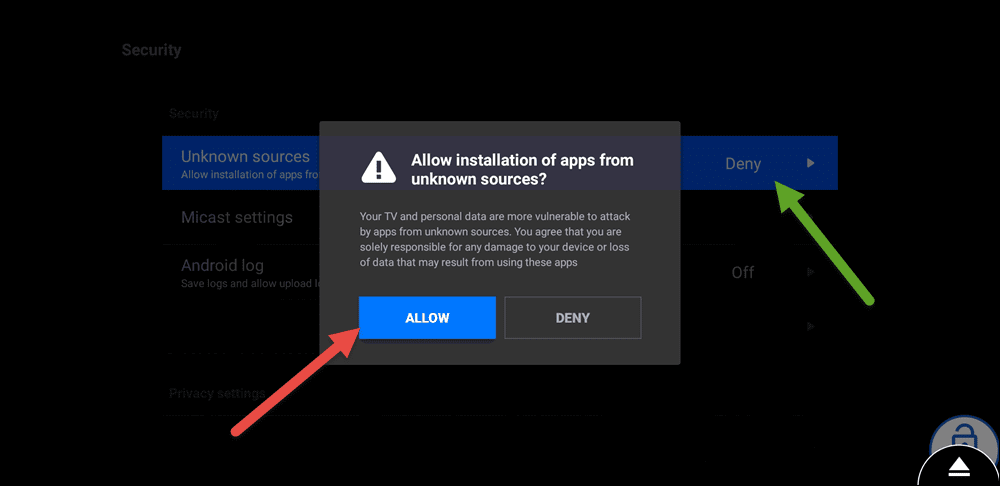The width and height of the screenshot is (1000, 486).
Task: Click the dialog title about unknown sources
Action: coord(522,170)
